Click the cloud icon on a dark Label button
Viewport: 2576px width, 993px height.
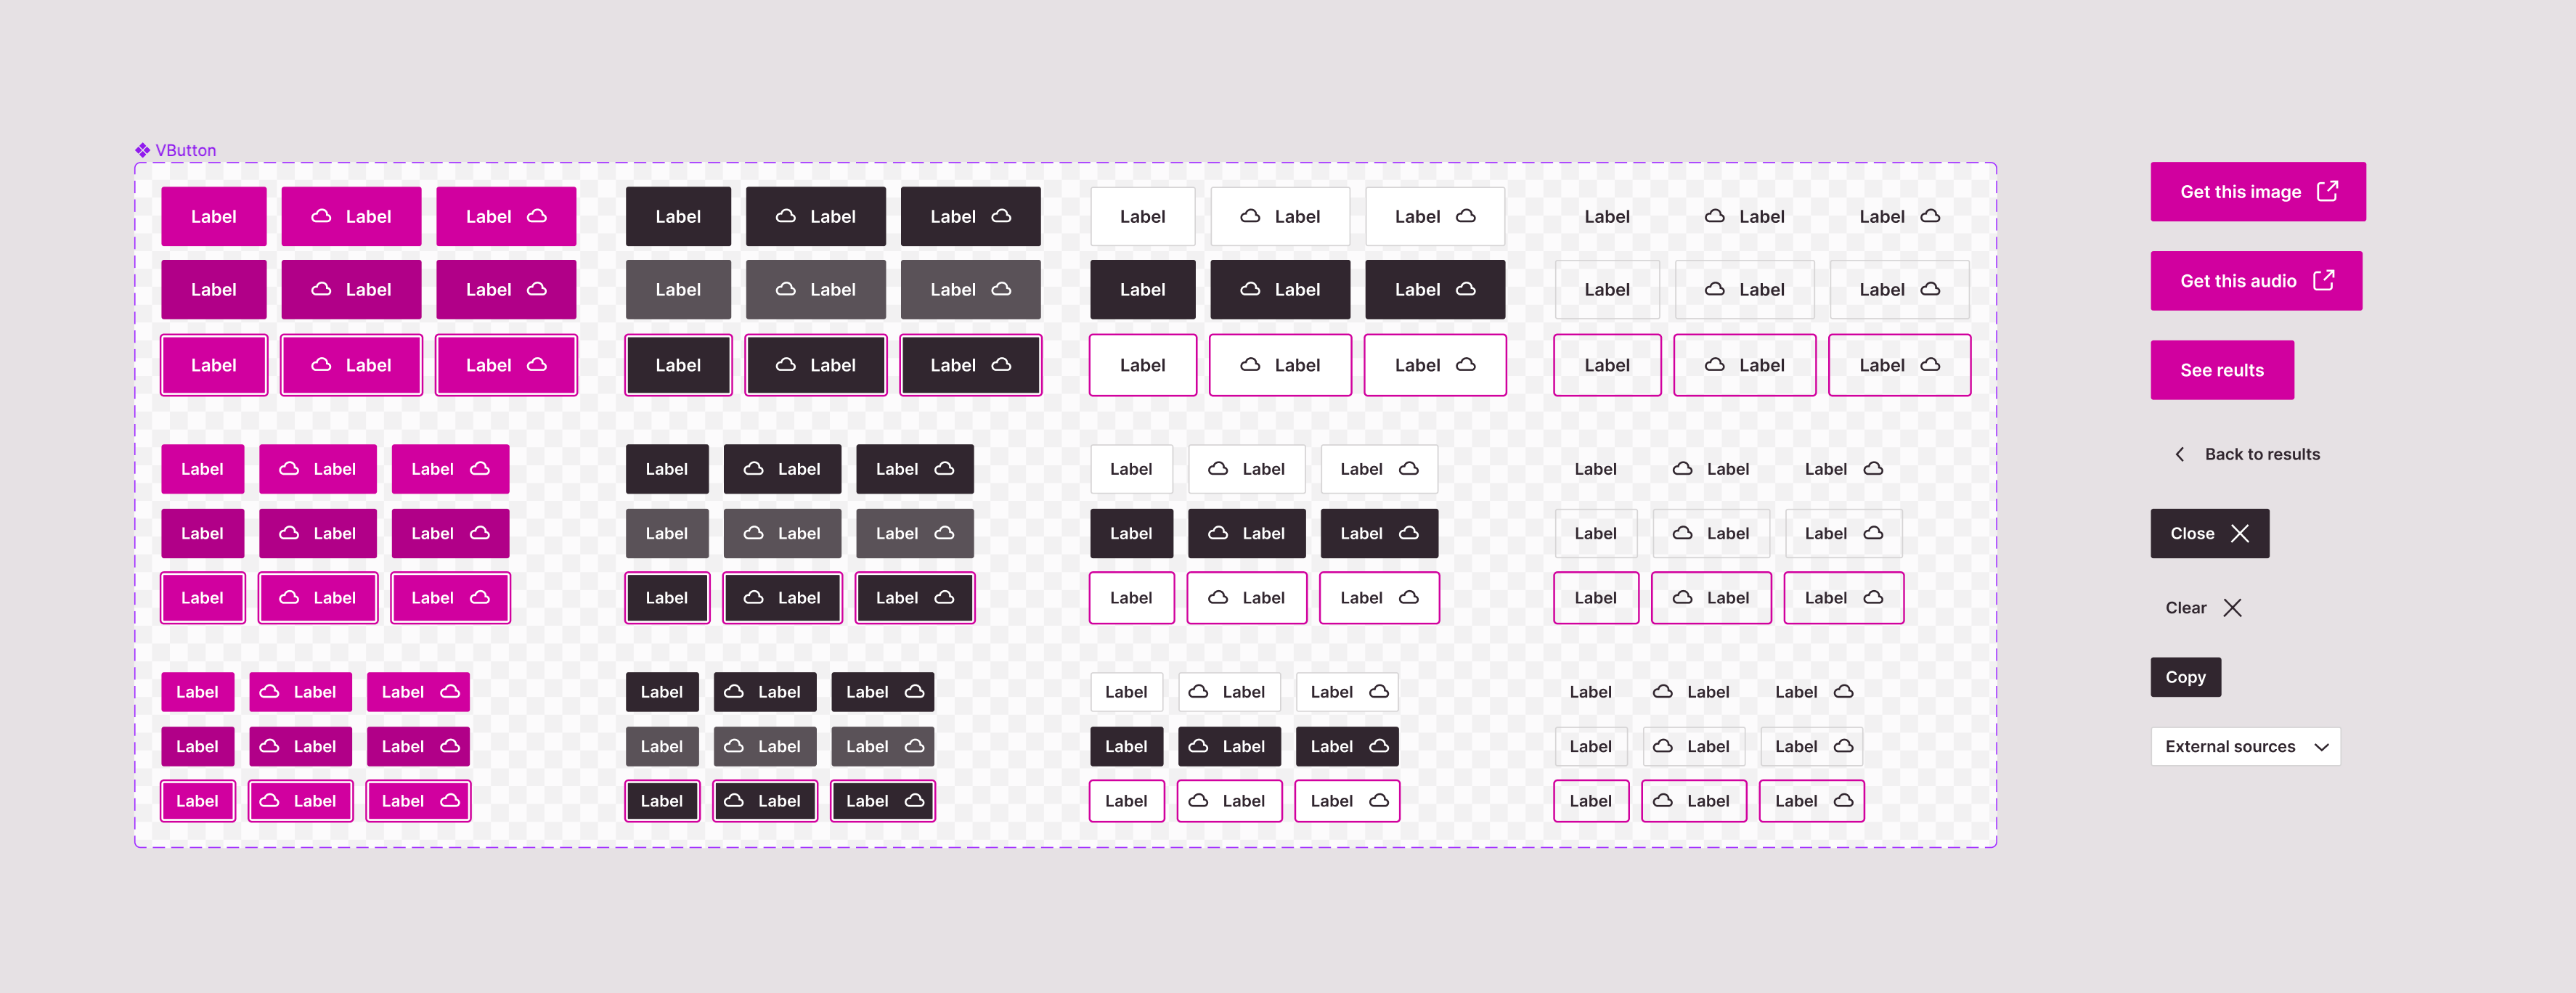786,216
